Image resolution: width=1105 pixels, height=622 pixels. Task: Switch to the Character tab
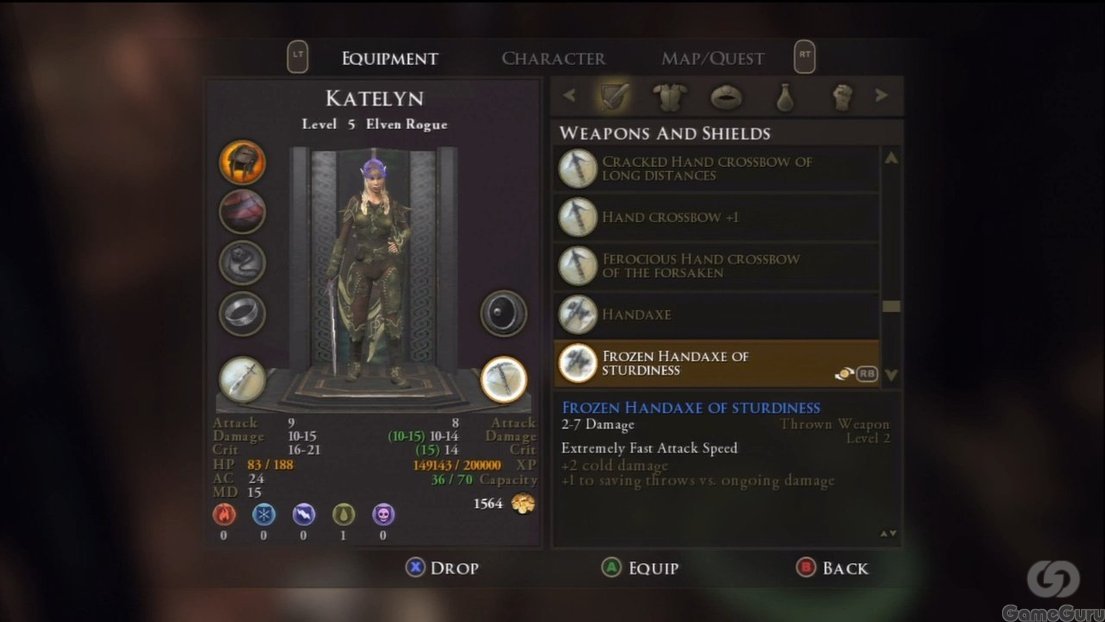point(553,58)
